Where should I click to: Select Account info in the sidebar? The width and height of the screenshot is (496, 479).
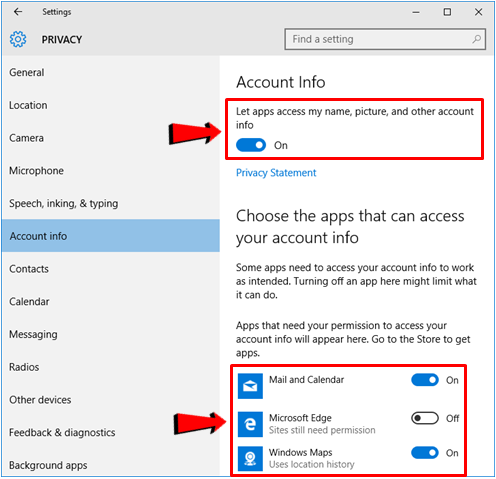click(111, 236)
